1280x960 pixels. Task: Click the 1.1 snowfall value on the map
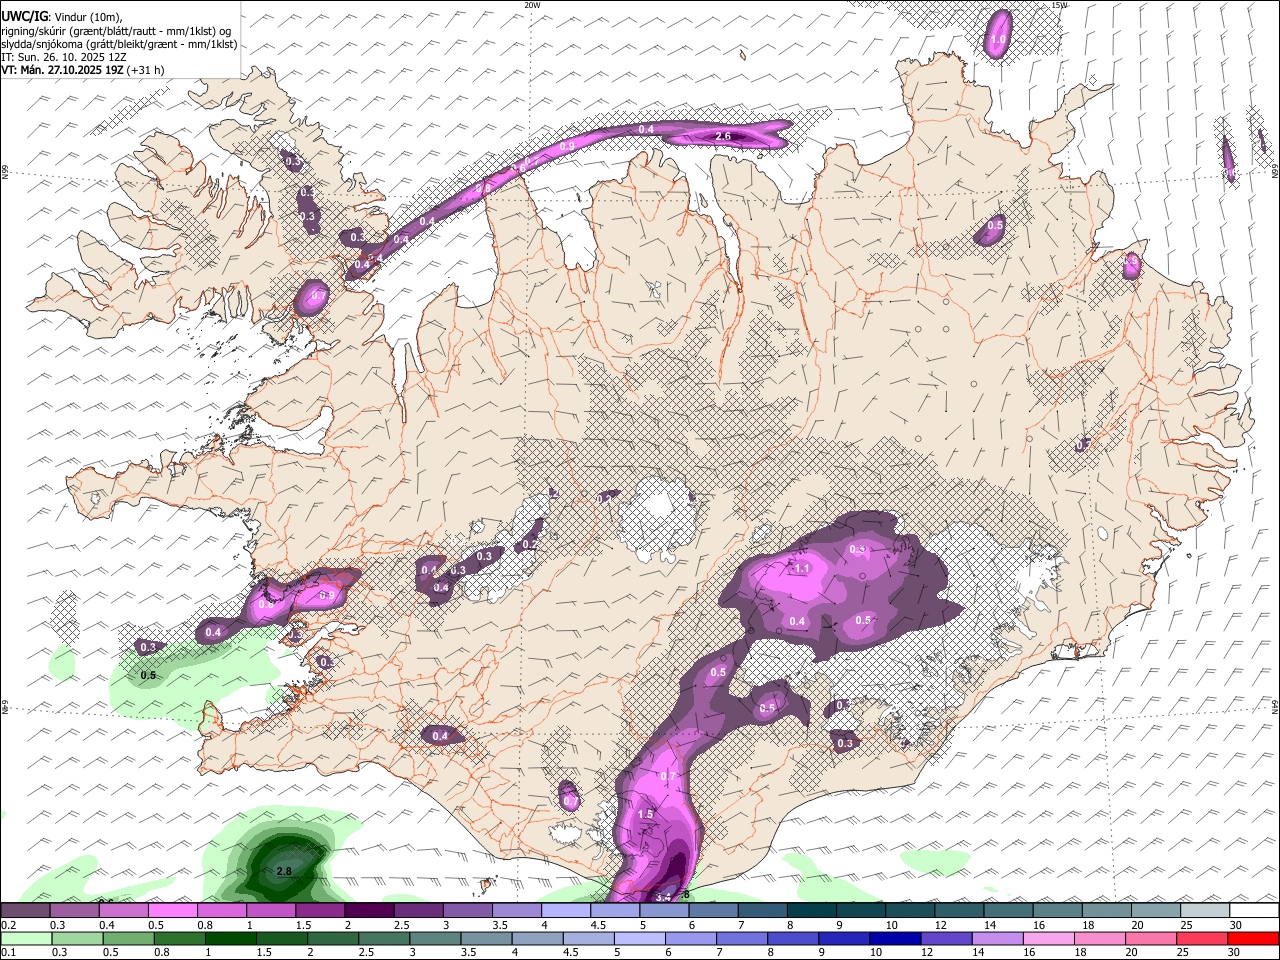click(x=802, y=568)
